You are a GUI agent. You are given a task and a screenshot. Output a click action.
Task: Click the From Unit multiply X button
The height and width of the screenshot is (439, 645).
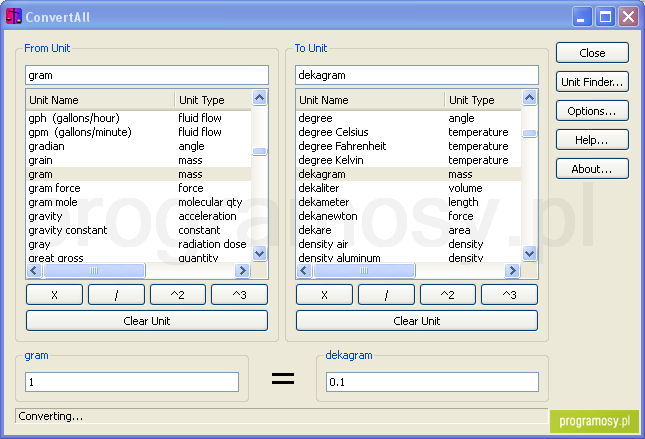click(x=54, y=295)
